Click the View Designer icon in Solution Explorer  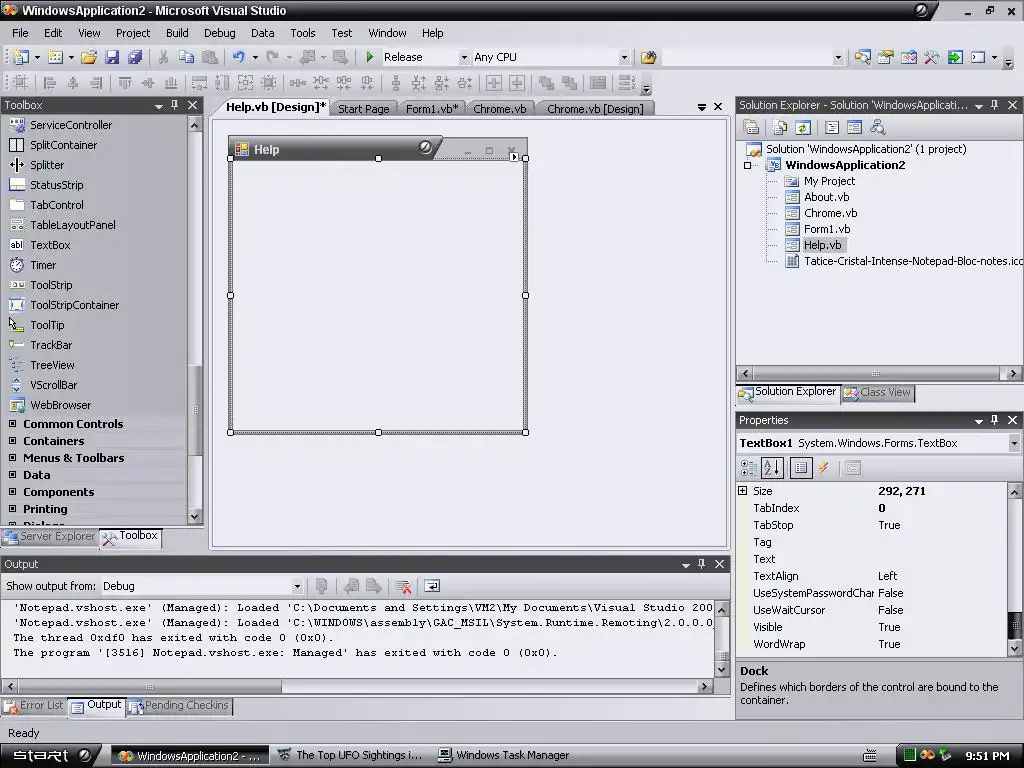(854, 127)
